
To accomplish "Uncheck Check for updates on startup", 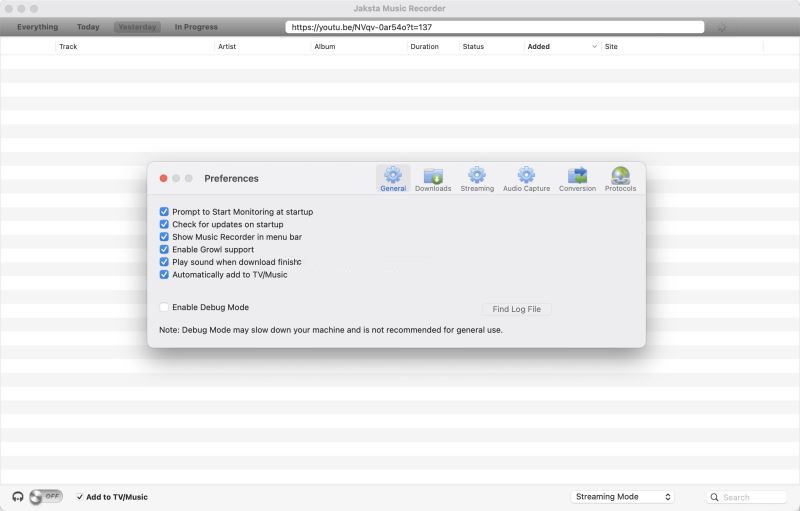I will (164, 224).
